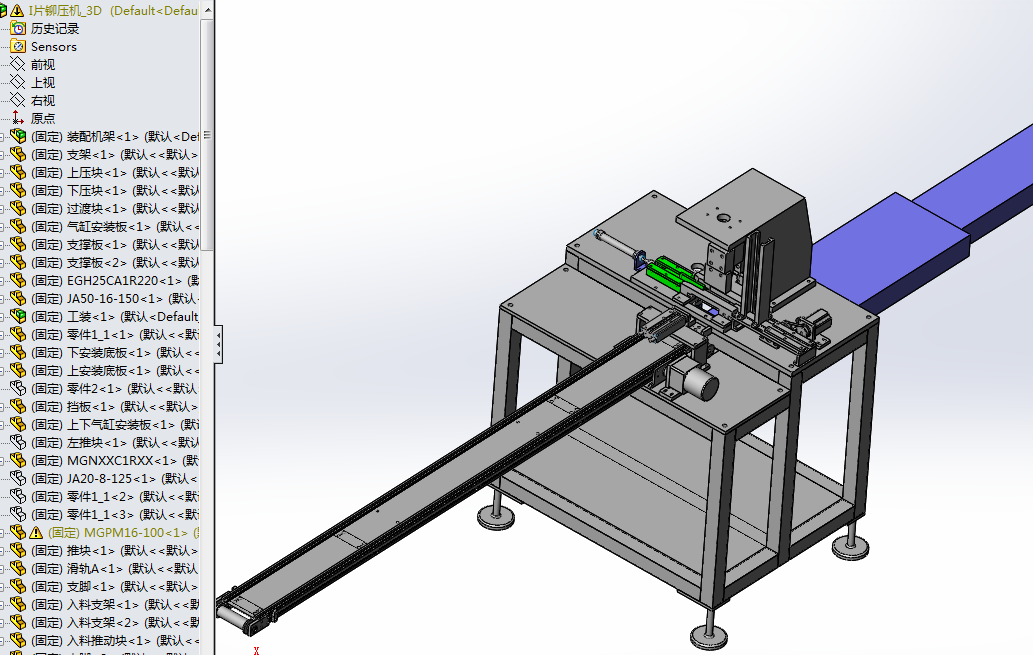Screen dimensions: 1033x655
Task: Select the tree row '推块<1>'
Action: (x=100, y=550)
